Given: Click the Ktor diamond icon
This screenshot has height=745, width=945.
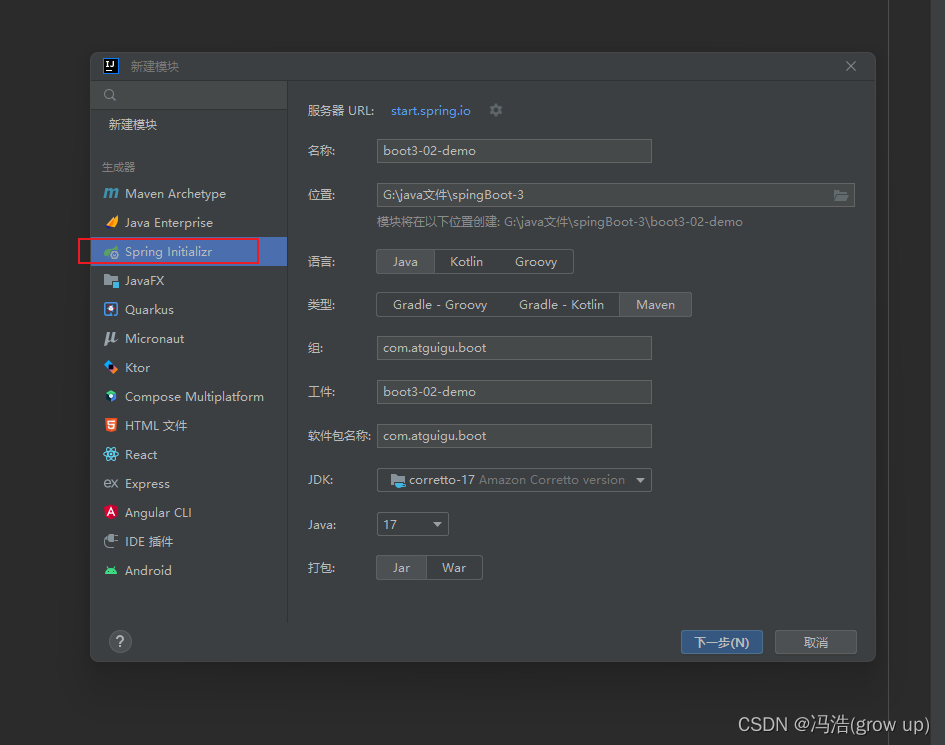Looking at the screenshot, I should pos(111,367).
